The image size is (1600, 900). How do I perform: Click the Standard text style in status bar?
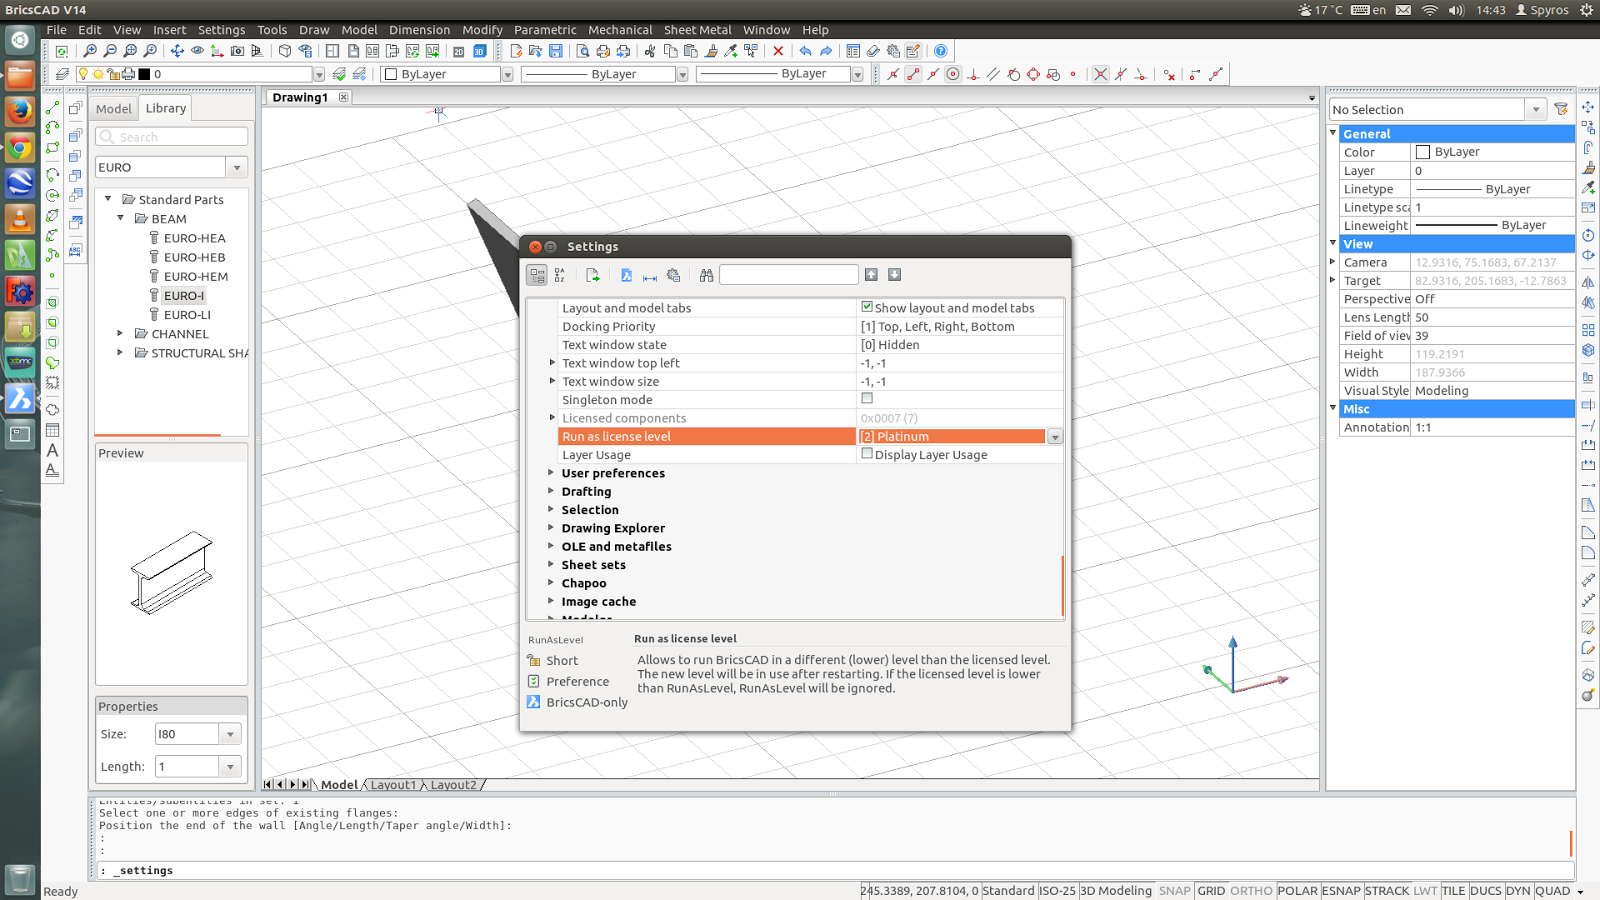[1008, 891]
